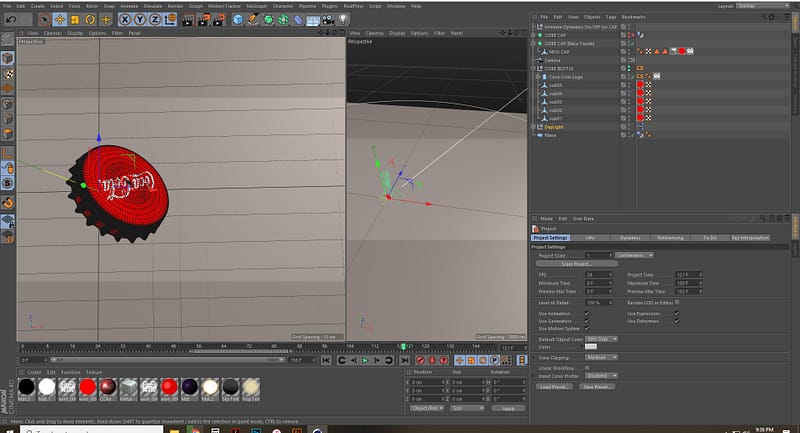Enable Texture mode in left toolbar
800x433 pixels.
[x=8, y=74]
